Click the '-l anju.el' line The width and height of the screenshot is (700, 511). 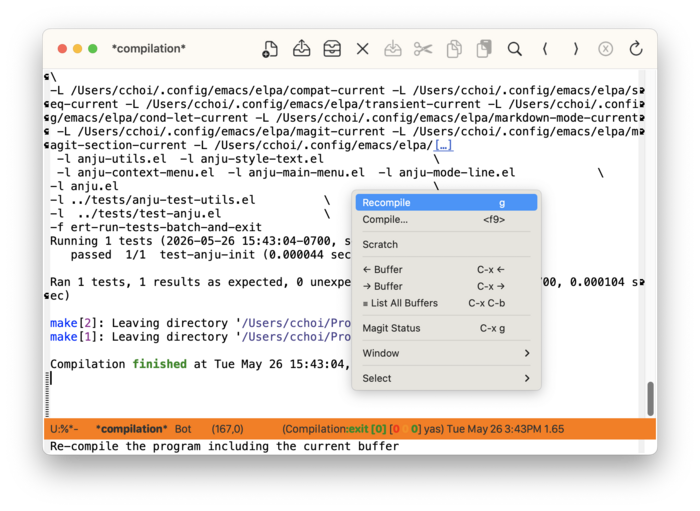pos(84,186)
